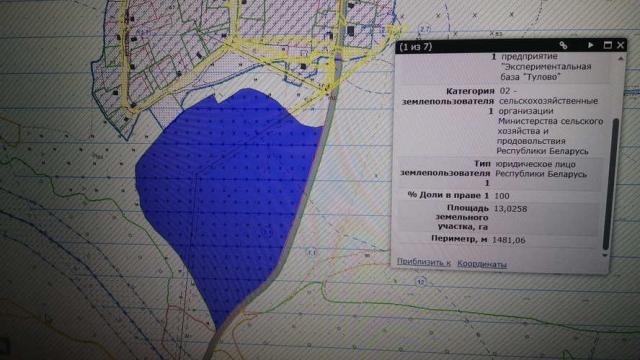Click the 'Категория землепользователя 1' row text
The width and height of the screenshot is (640, 360).
448,101
